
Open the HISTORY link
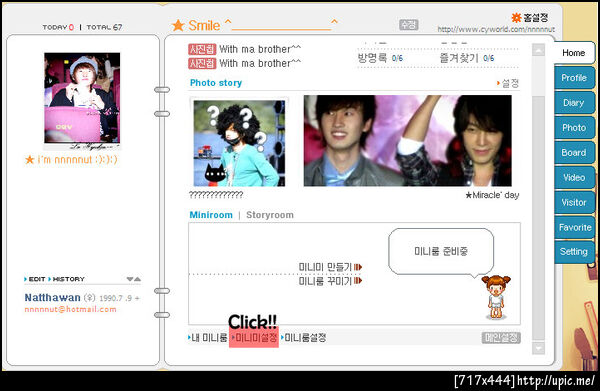click(x=66, y=279)
